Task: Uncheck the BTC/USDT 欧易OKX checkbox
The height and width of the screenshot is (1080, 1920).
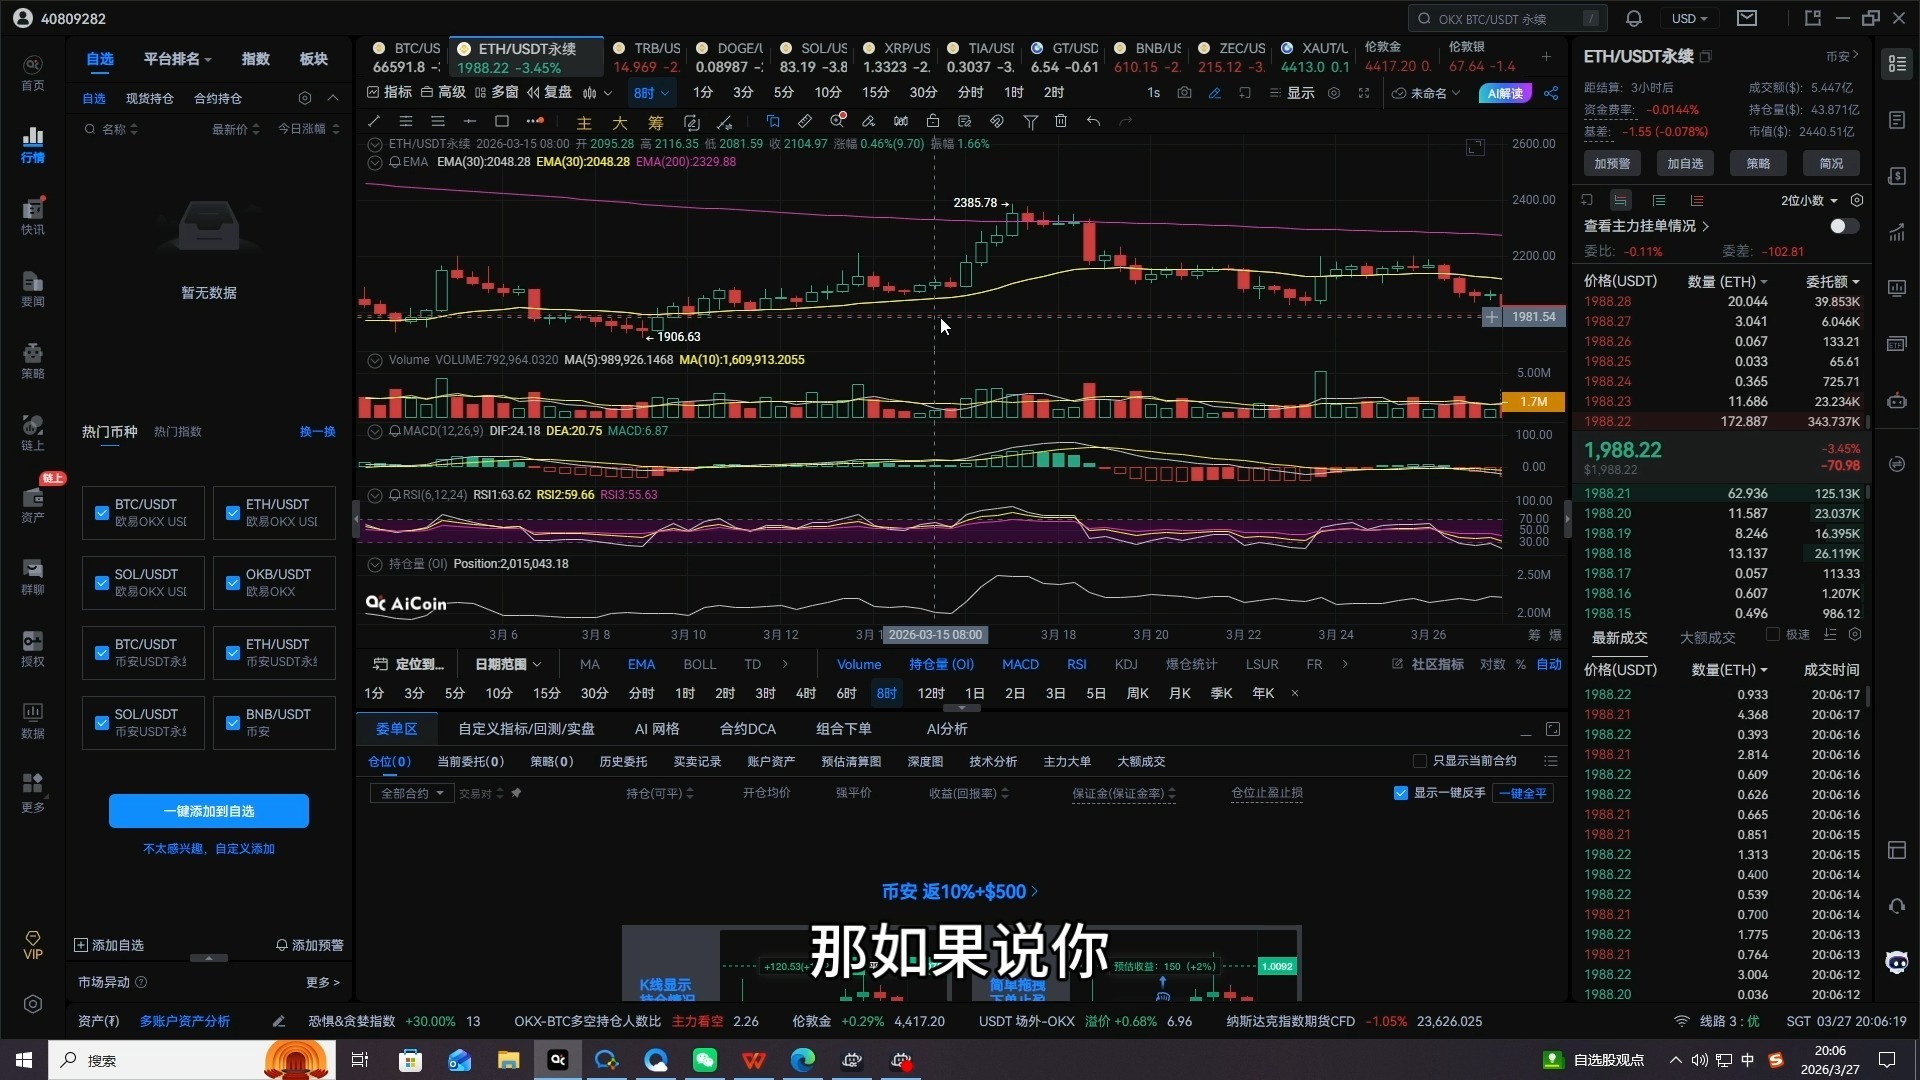Action: (101, 513)
